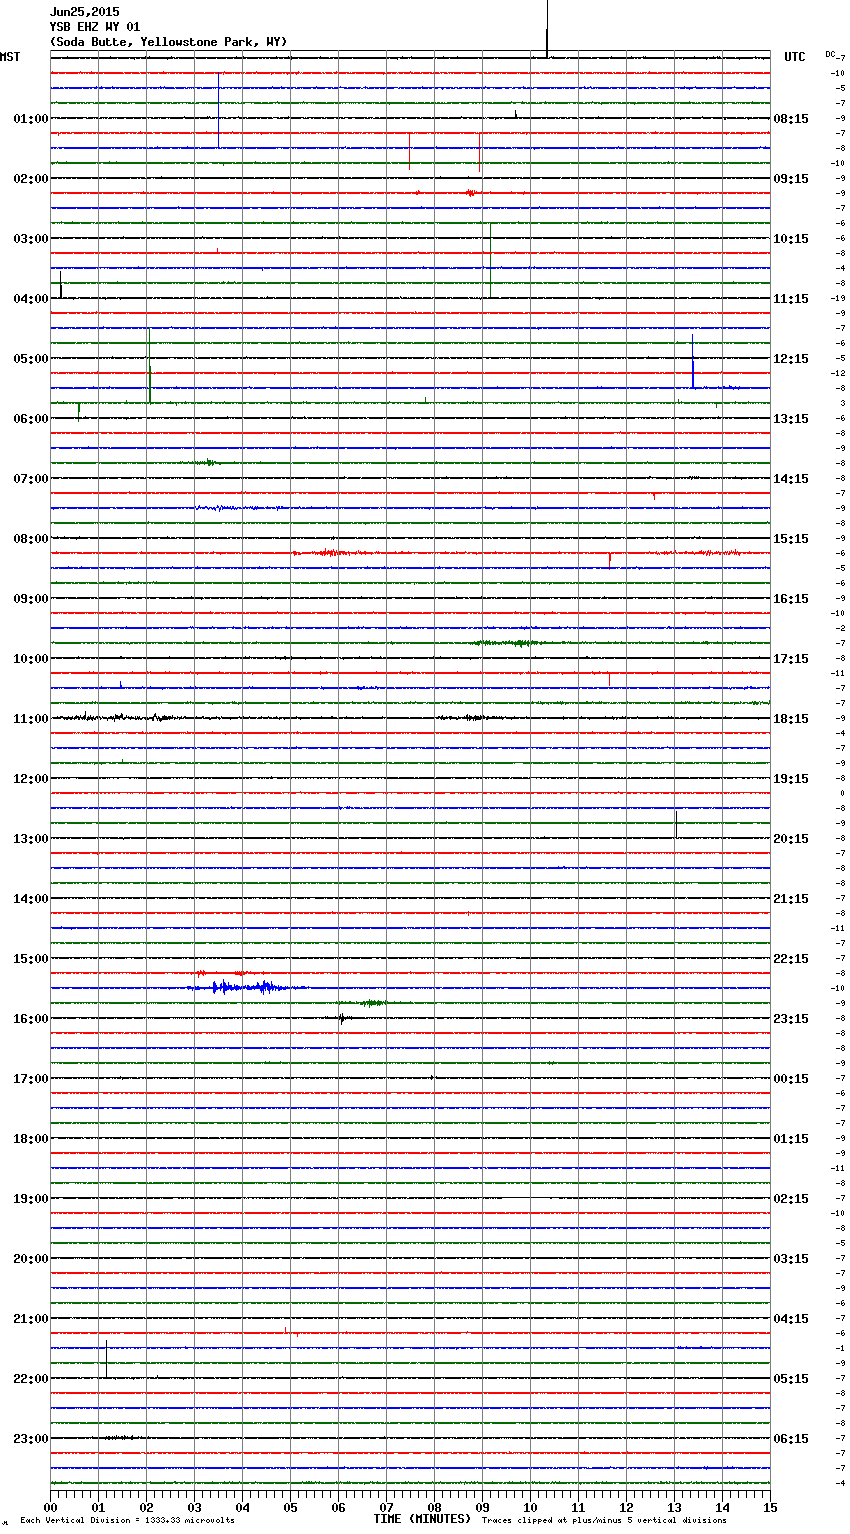Click the 18:15 UTC time label

point(791,719)
